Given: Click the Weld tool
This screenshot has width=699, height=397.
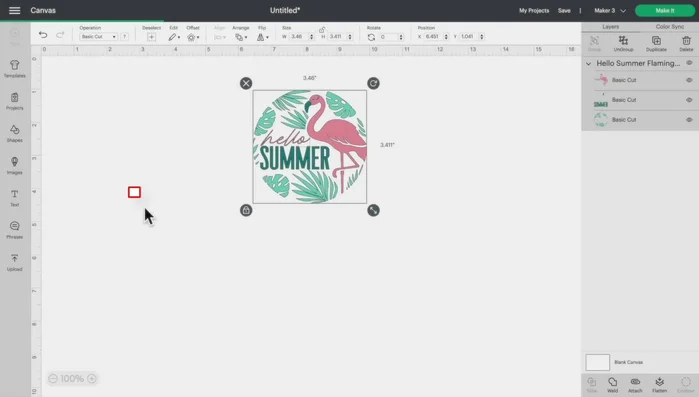Looking at the screenshot, I should point(613,385).
